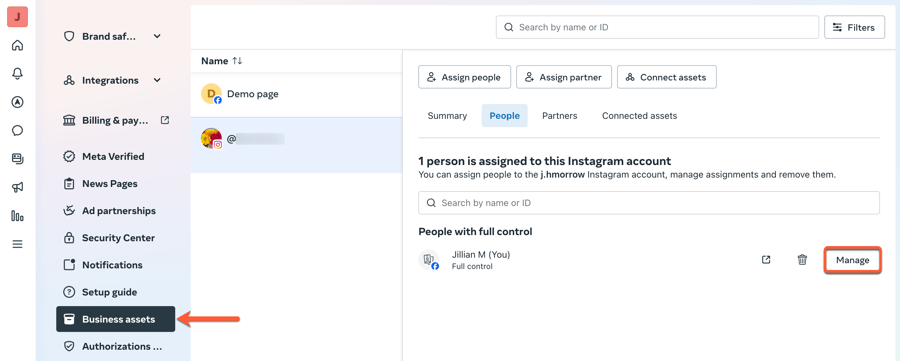Open the Filters options button

click(x=854, y=27)
